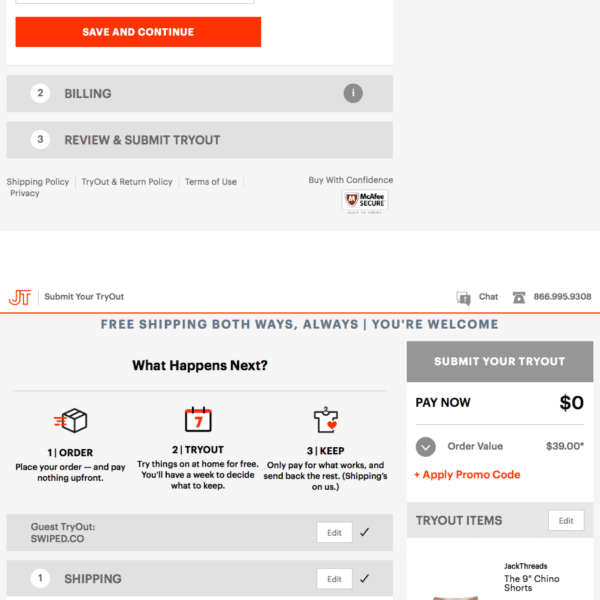
Task: Expand the Order Value details
Action: coord(426,447)
